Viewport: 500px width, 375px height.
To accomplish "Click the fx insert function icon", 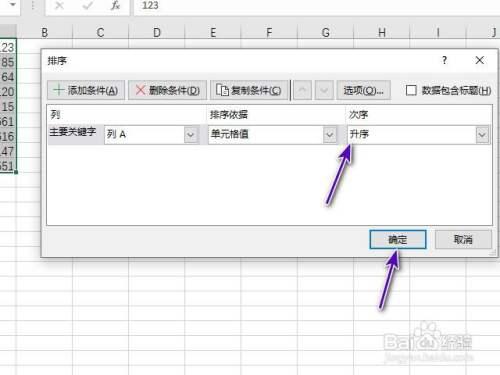I will pyautogui.click(x=115, y=5).
